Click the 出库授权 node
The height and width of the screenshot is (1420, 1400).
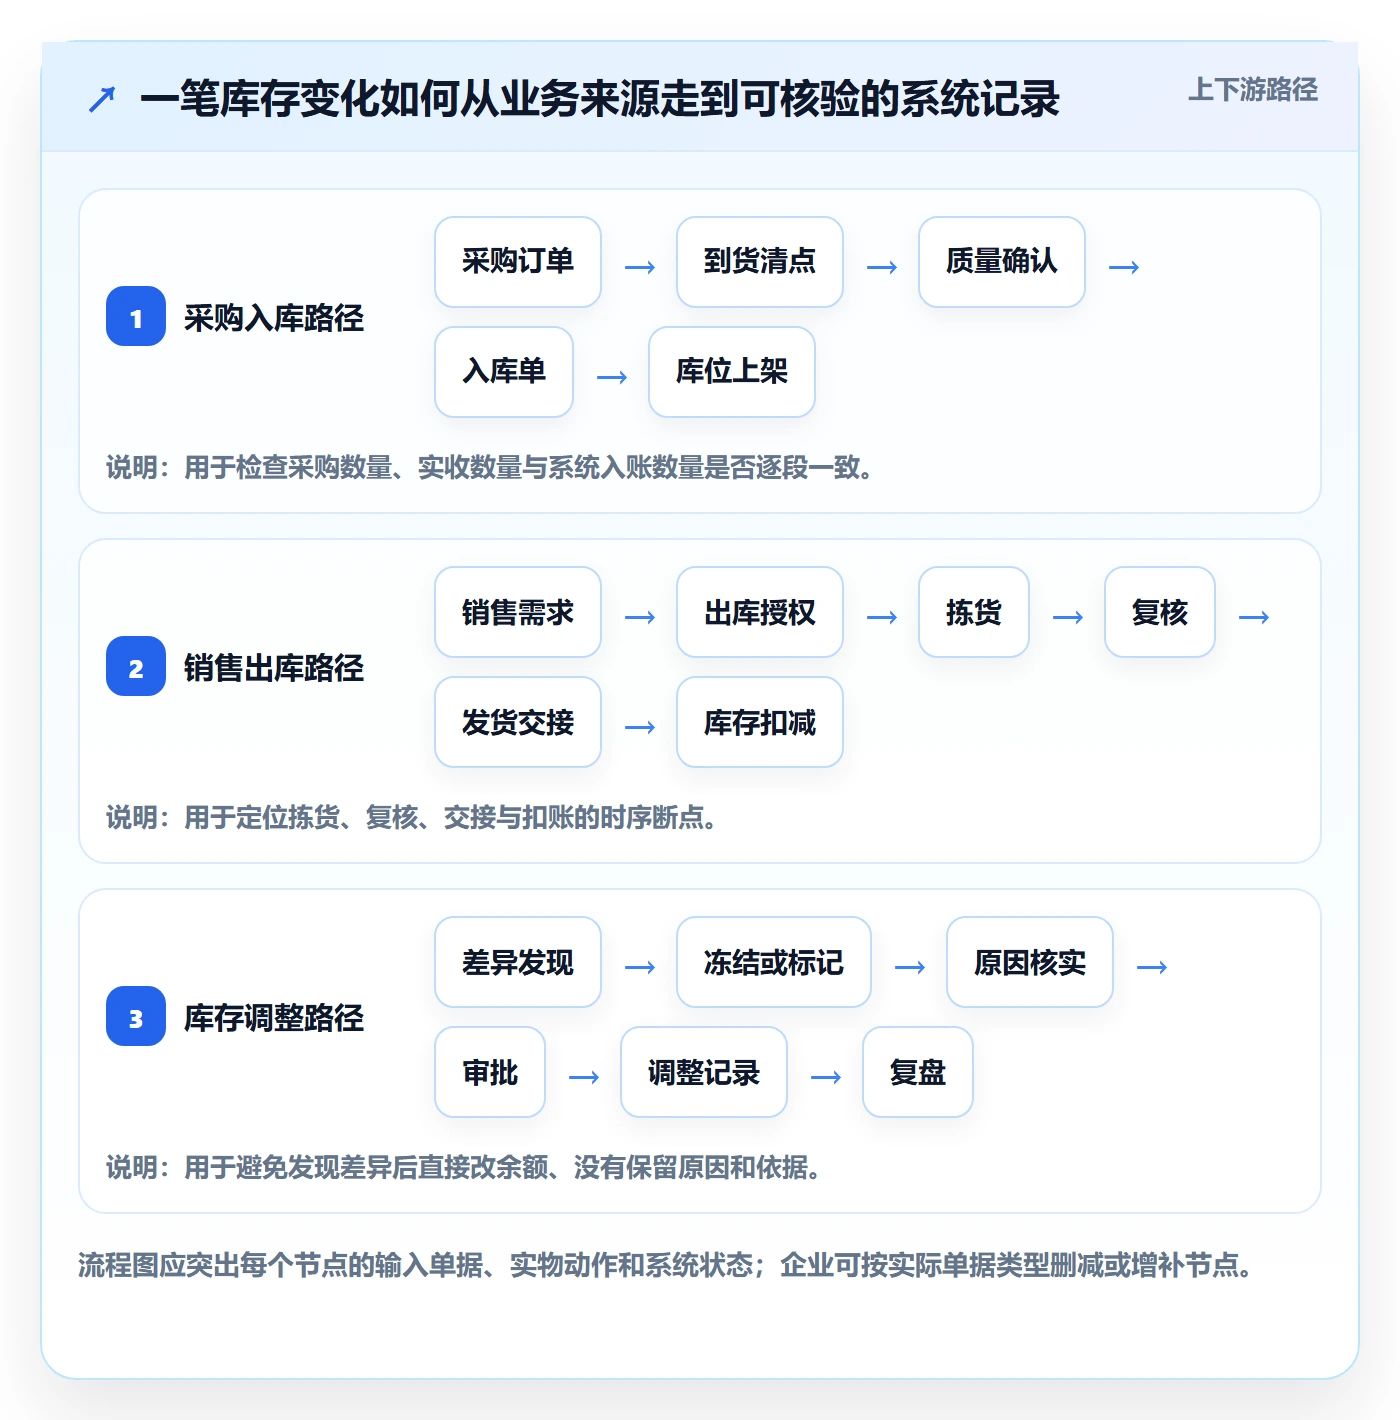click(x=760, y=612)
